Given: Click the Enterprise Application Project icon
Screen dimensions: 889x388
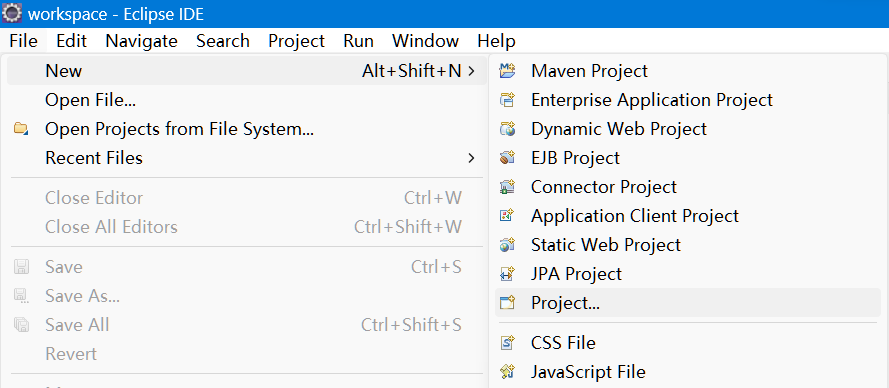Looking at the screenshot, I should [x=507, y=100].
